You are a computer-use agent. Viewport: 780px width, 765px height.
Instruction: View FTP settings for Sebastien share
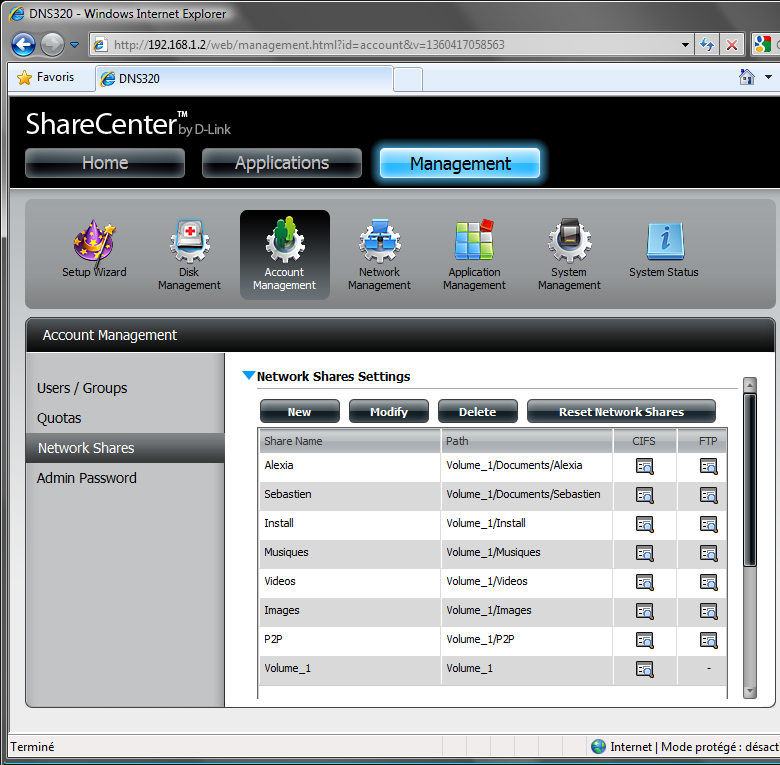coord(708,495)
